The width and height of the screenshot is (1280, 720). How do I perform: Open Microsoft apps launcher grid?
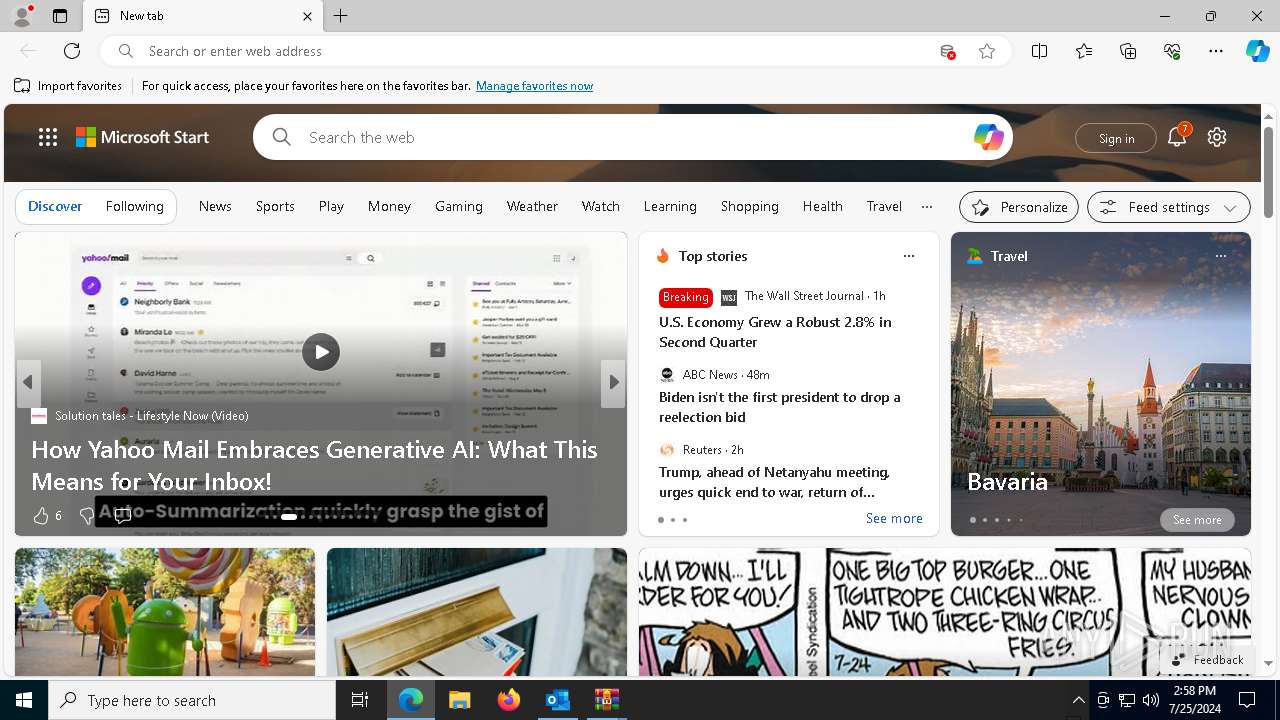pyautogui.click(x=48, y=137)
